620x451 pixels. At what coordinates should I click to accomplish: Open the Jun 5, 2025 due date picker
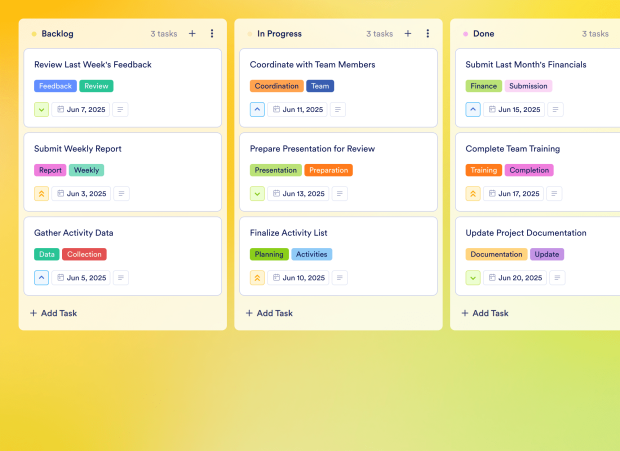click(81, 278)
